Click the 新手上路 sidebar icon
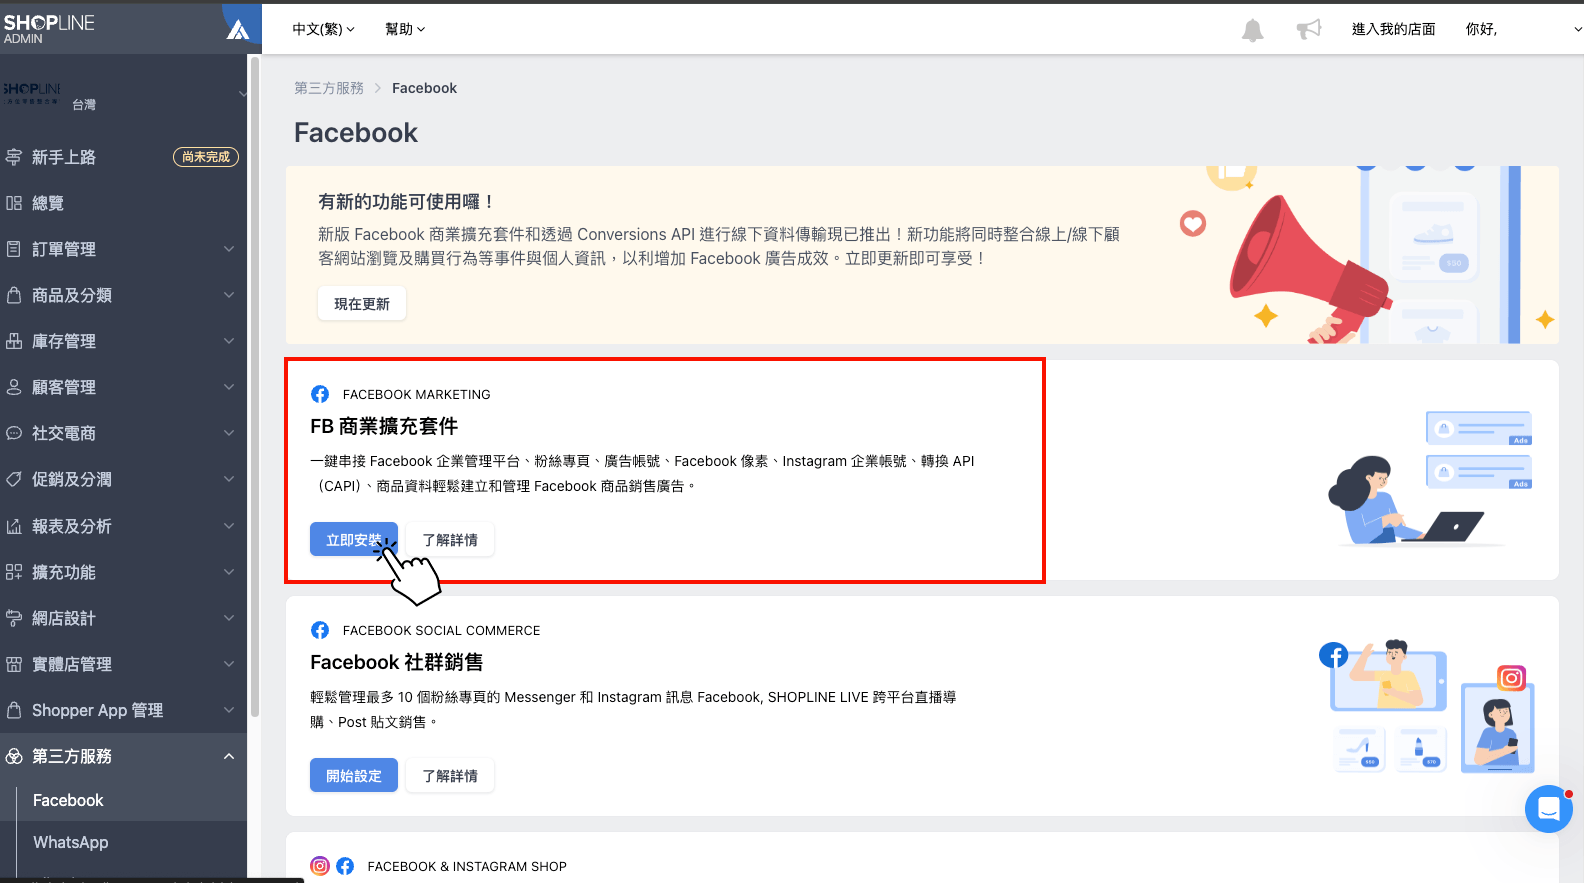1584x883 pixels. (x=14, y=157)
